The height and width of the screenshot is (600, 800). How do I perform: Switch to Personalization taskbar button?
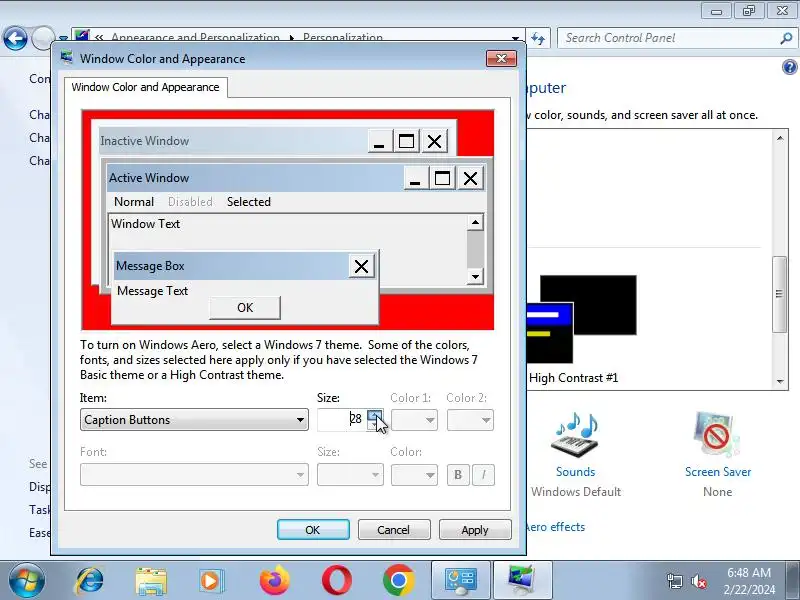coord(522,581)
